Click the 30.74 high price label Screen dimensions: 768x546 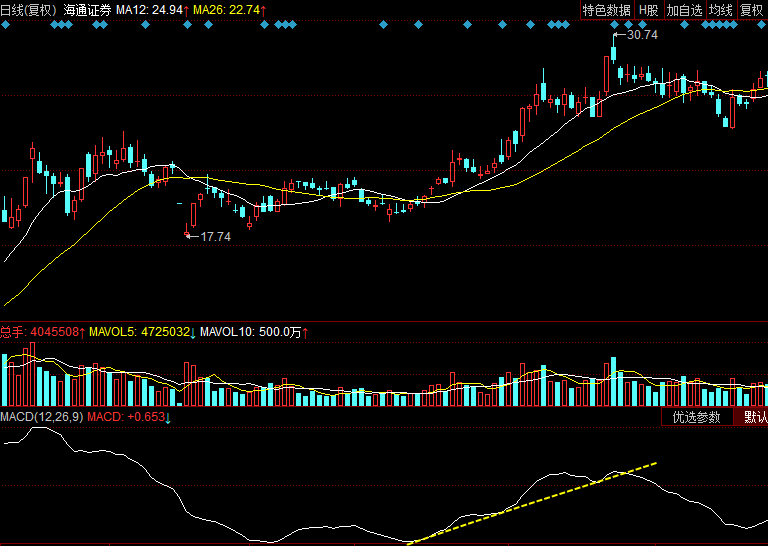tap(642, 35)
